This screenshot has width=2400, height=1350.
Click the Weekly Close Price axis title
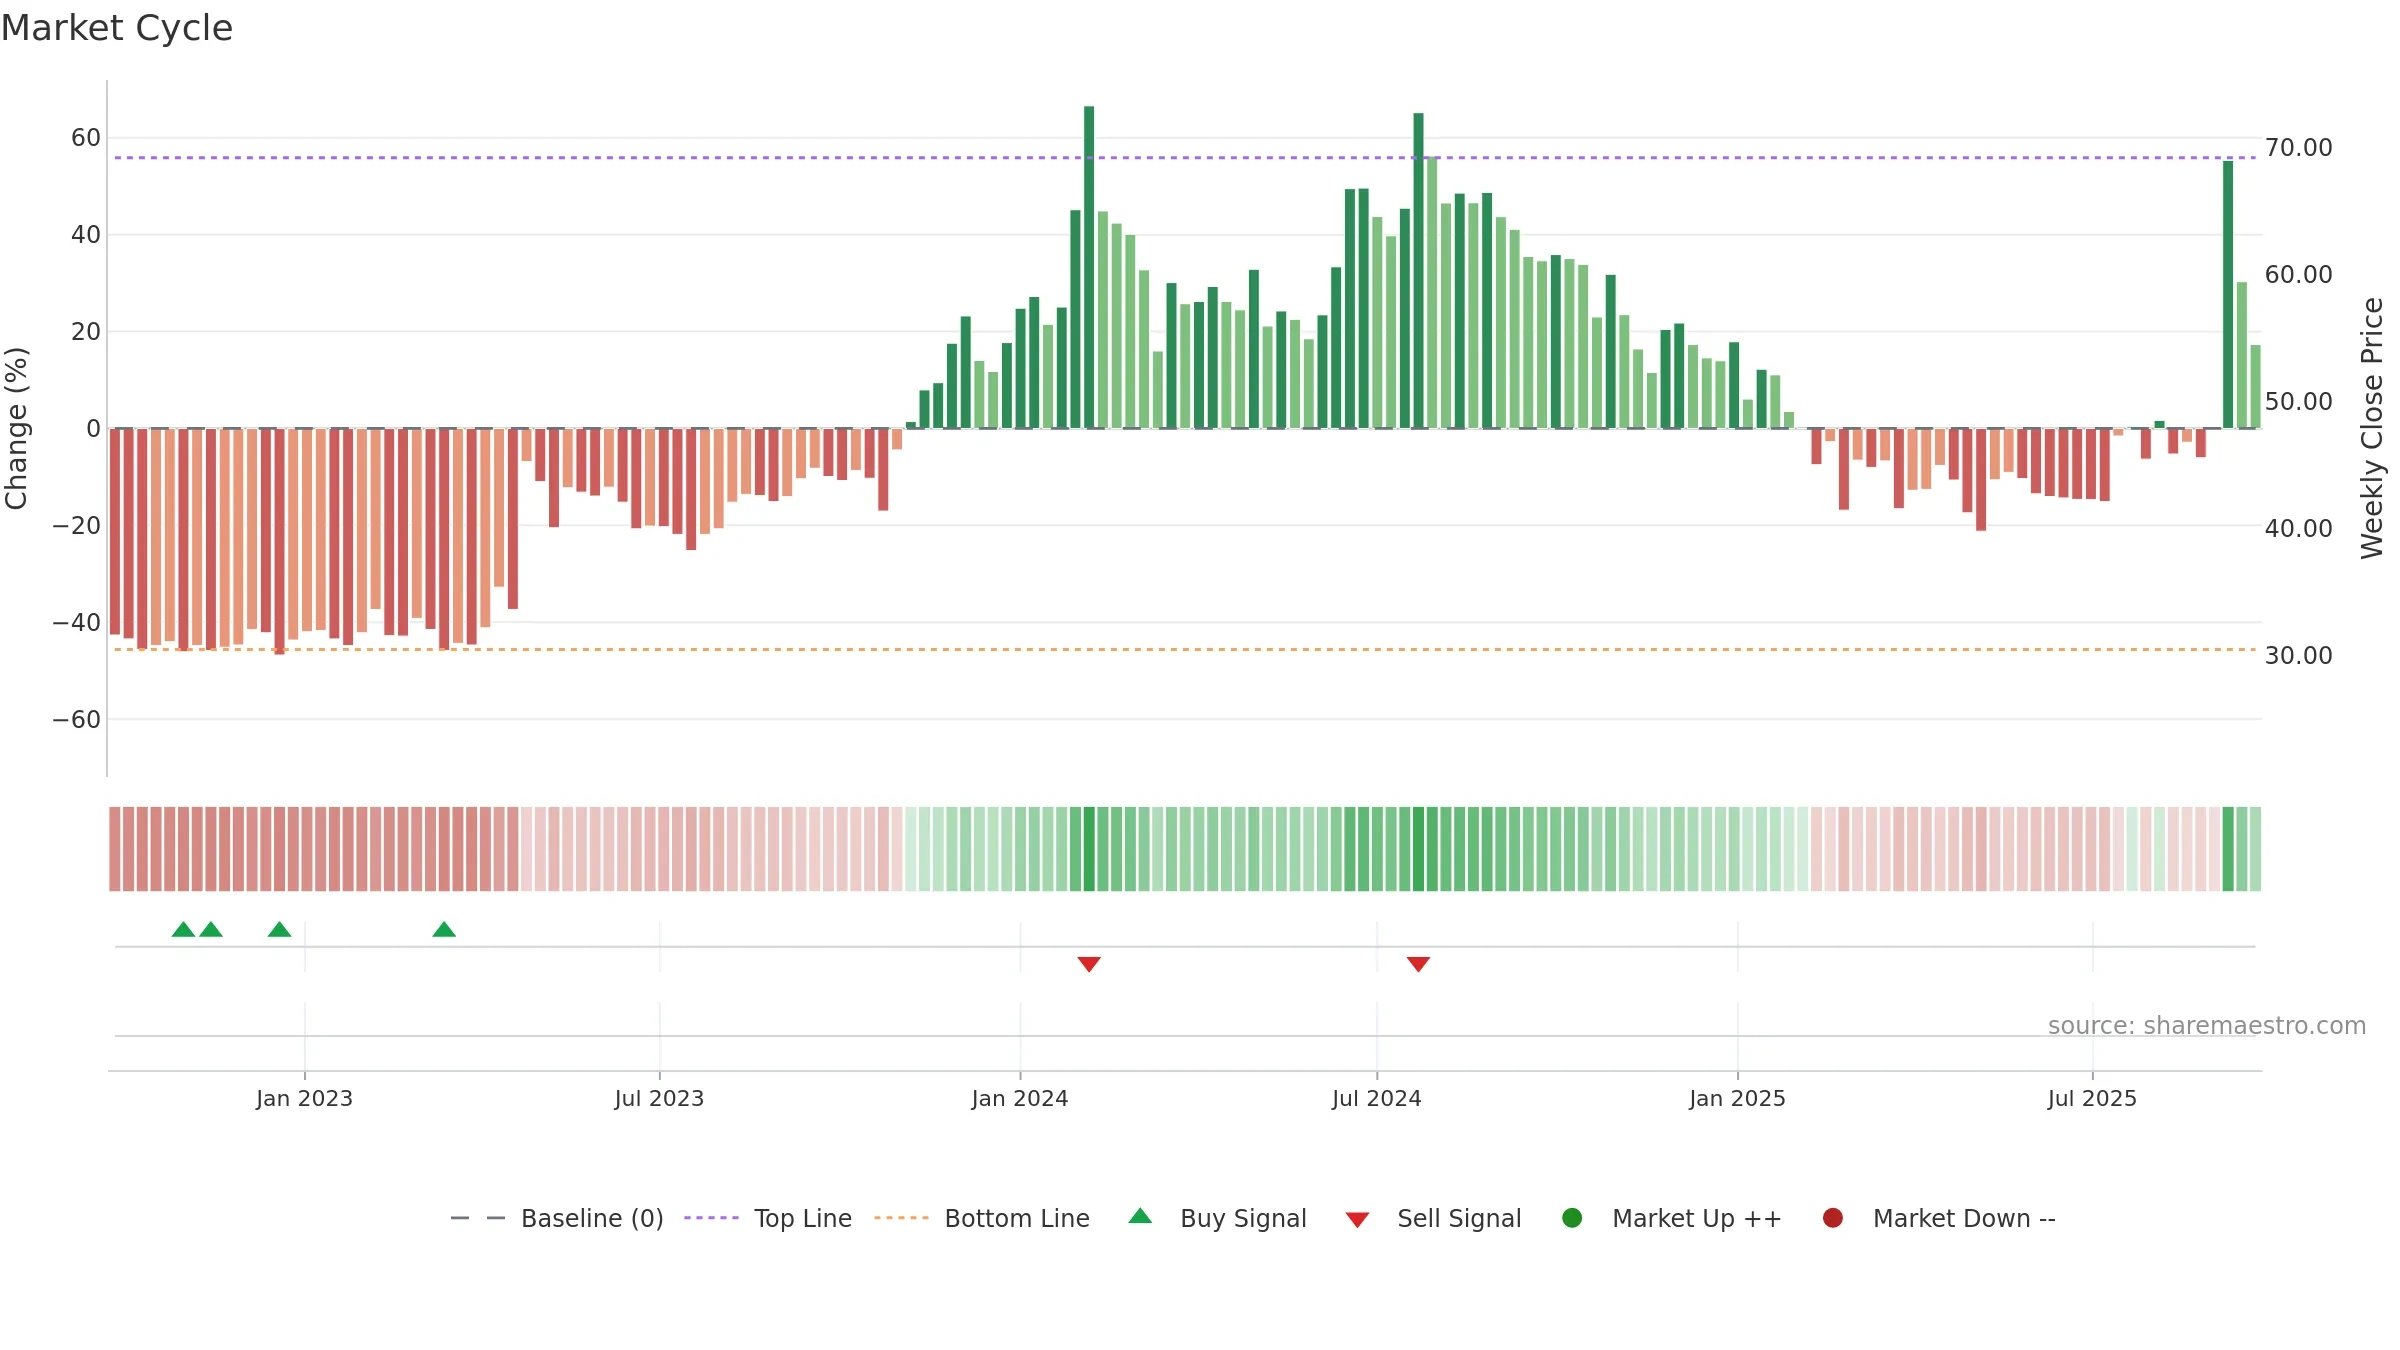pos(2372,428)
